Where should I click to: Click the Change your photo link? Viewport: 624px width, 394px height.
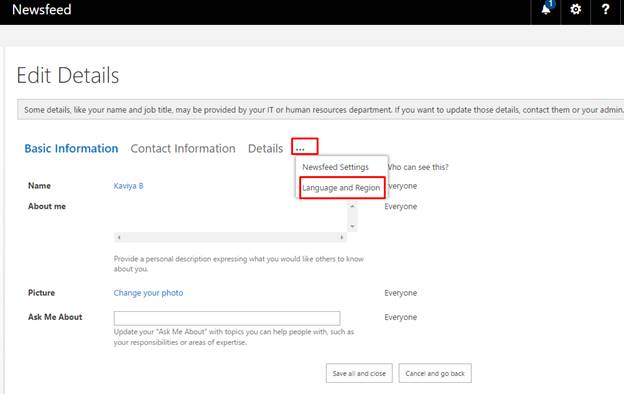[148, 293]
